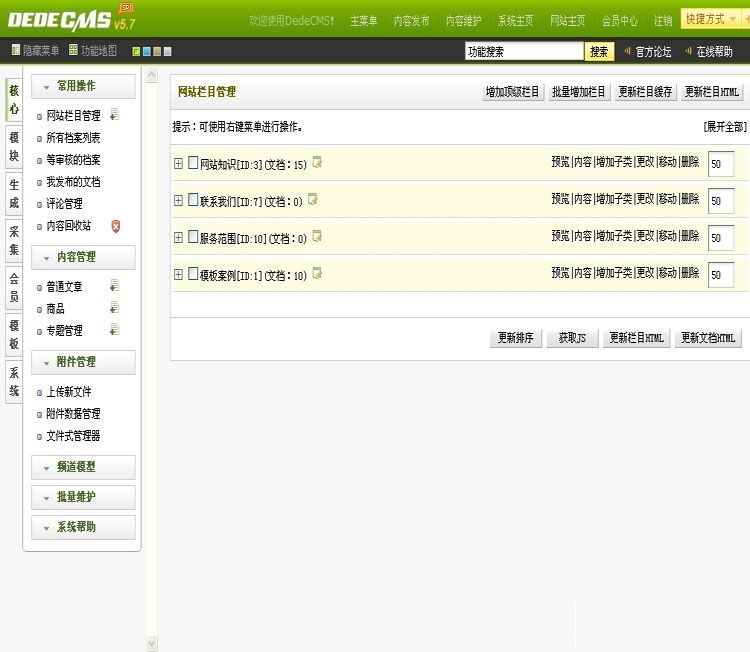Open 内容发布 in the top navigation
Screen dimensions: 750x652
point(411,21)
